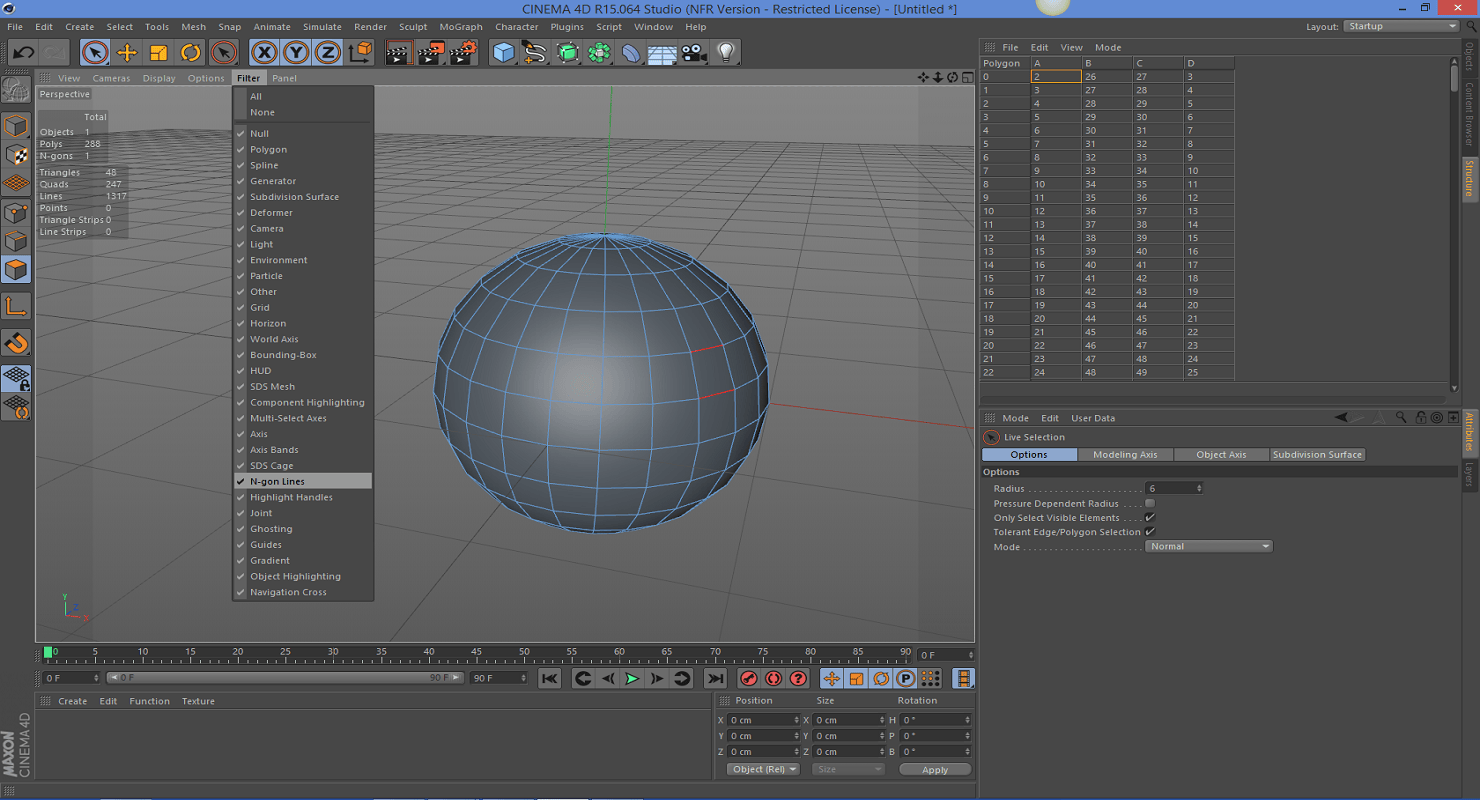Image resolution: width=1480 pixels, height=800 pixels.
Task: Click the Make Editable icon in the left toolbar
Action: click(16, 90)
